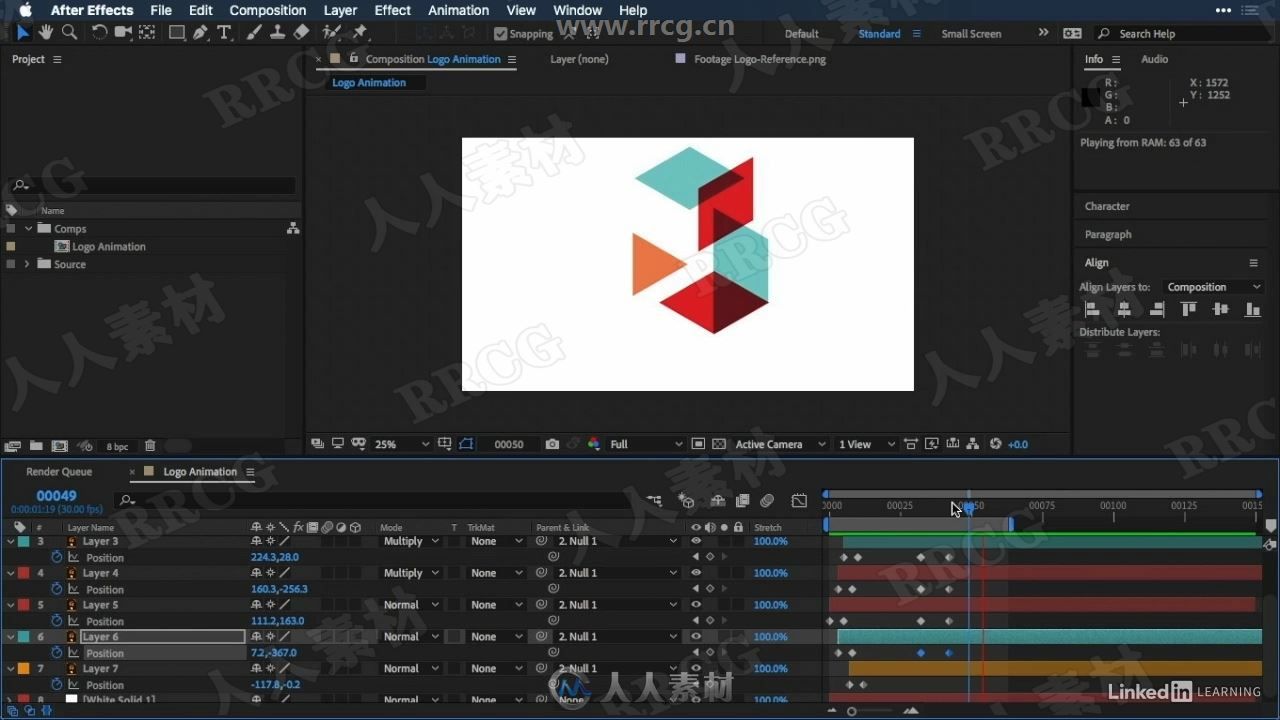Image resolution: width=1280 pixels, height=720 pixels.
Task: Open the Character panel
Action: (x=1107, y=206)
